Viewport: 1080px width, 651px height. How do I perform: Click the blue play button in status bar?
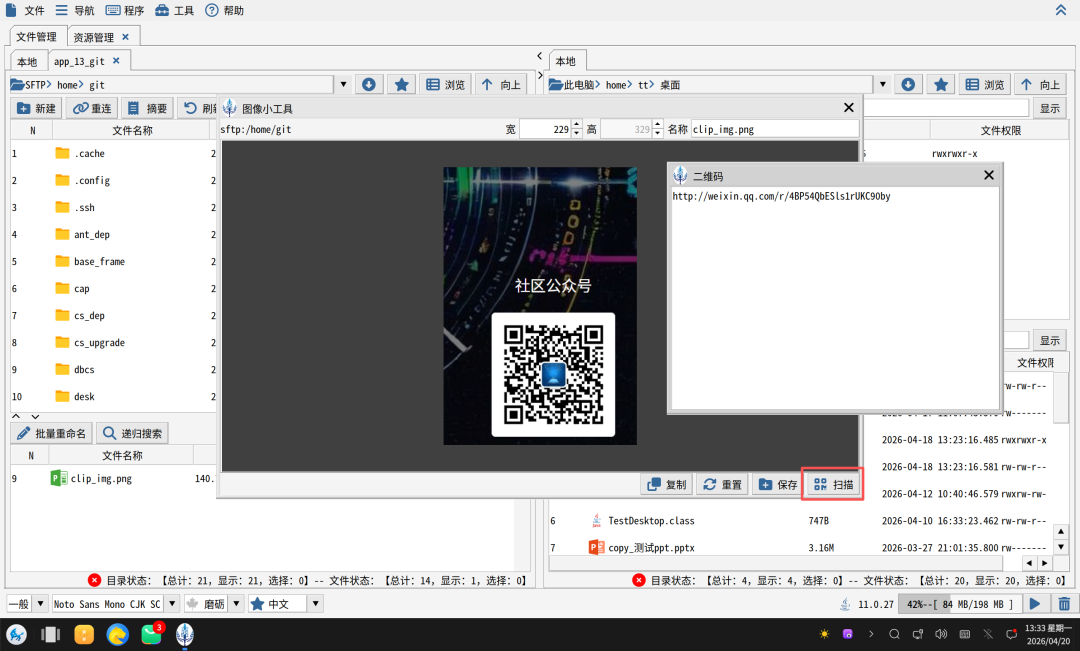pyautogui.click(x=1035, y=604)
